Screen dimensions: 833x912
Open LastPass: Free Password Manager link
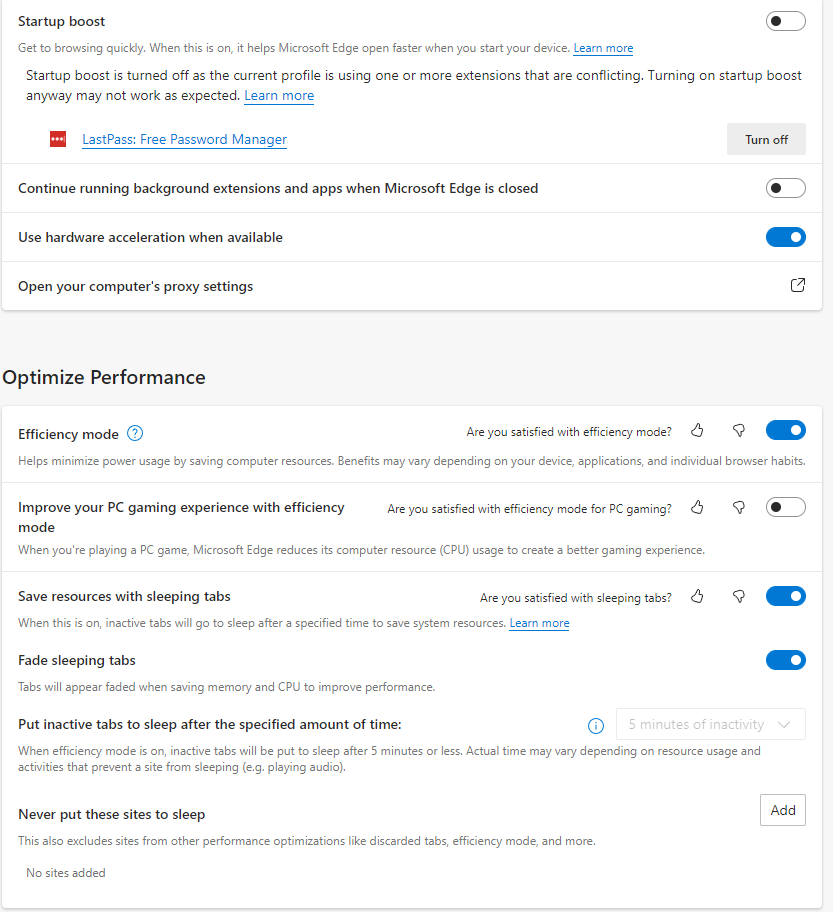[184, 140]
